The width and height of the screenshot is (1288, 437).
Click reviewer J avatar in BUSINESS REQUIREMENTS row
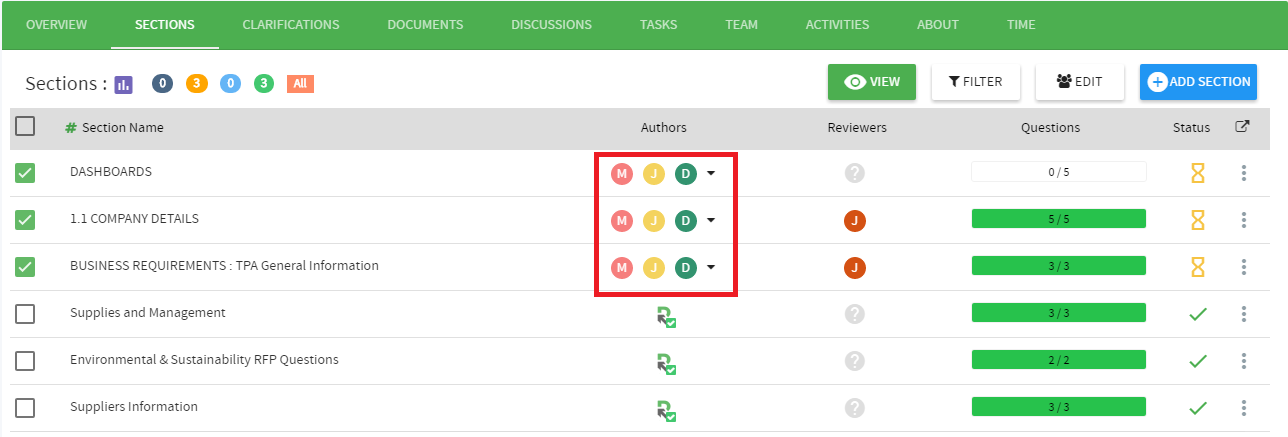[x=854, y=267]
